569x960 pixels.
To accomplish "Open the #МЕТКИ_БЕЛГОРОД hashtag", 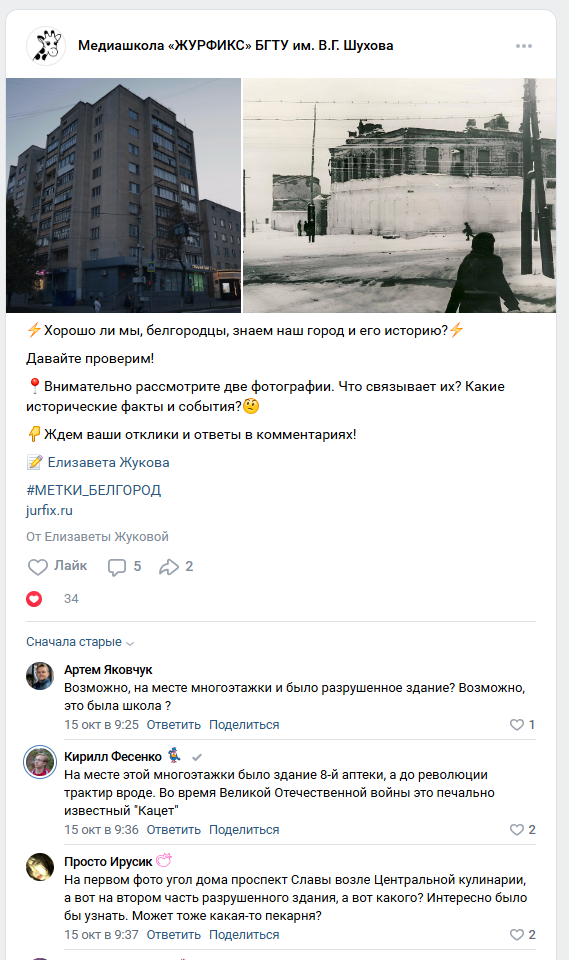I will click(x=93, y=490).
